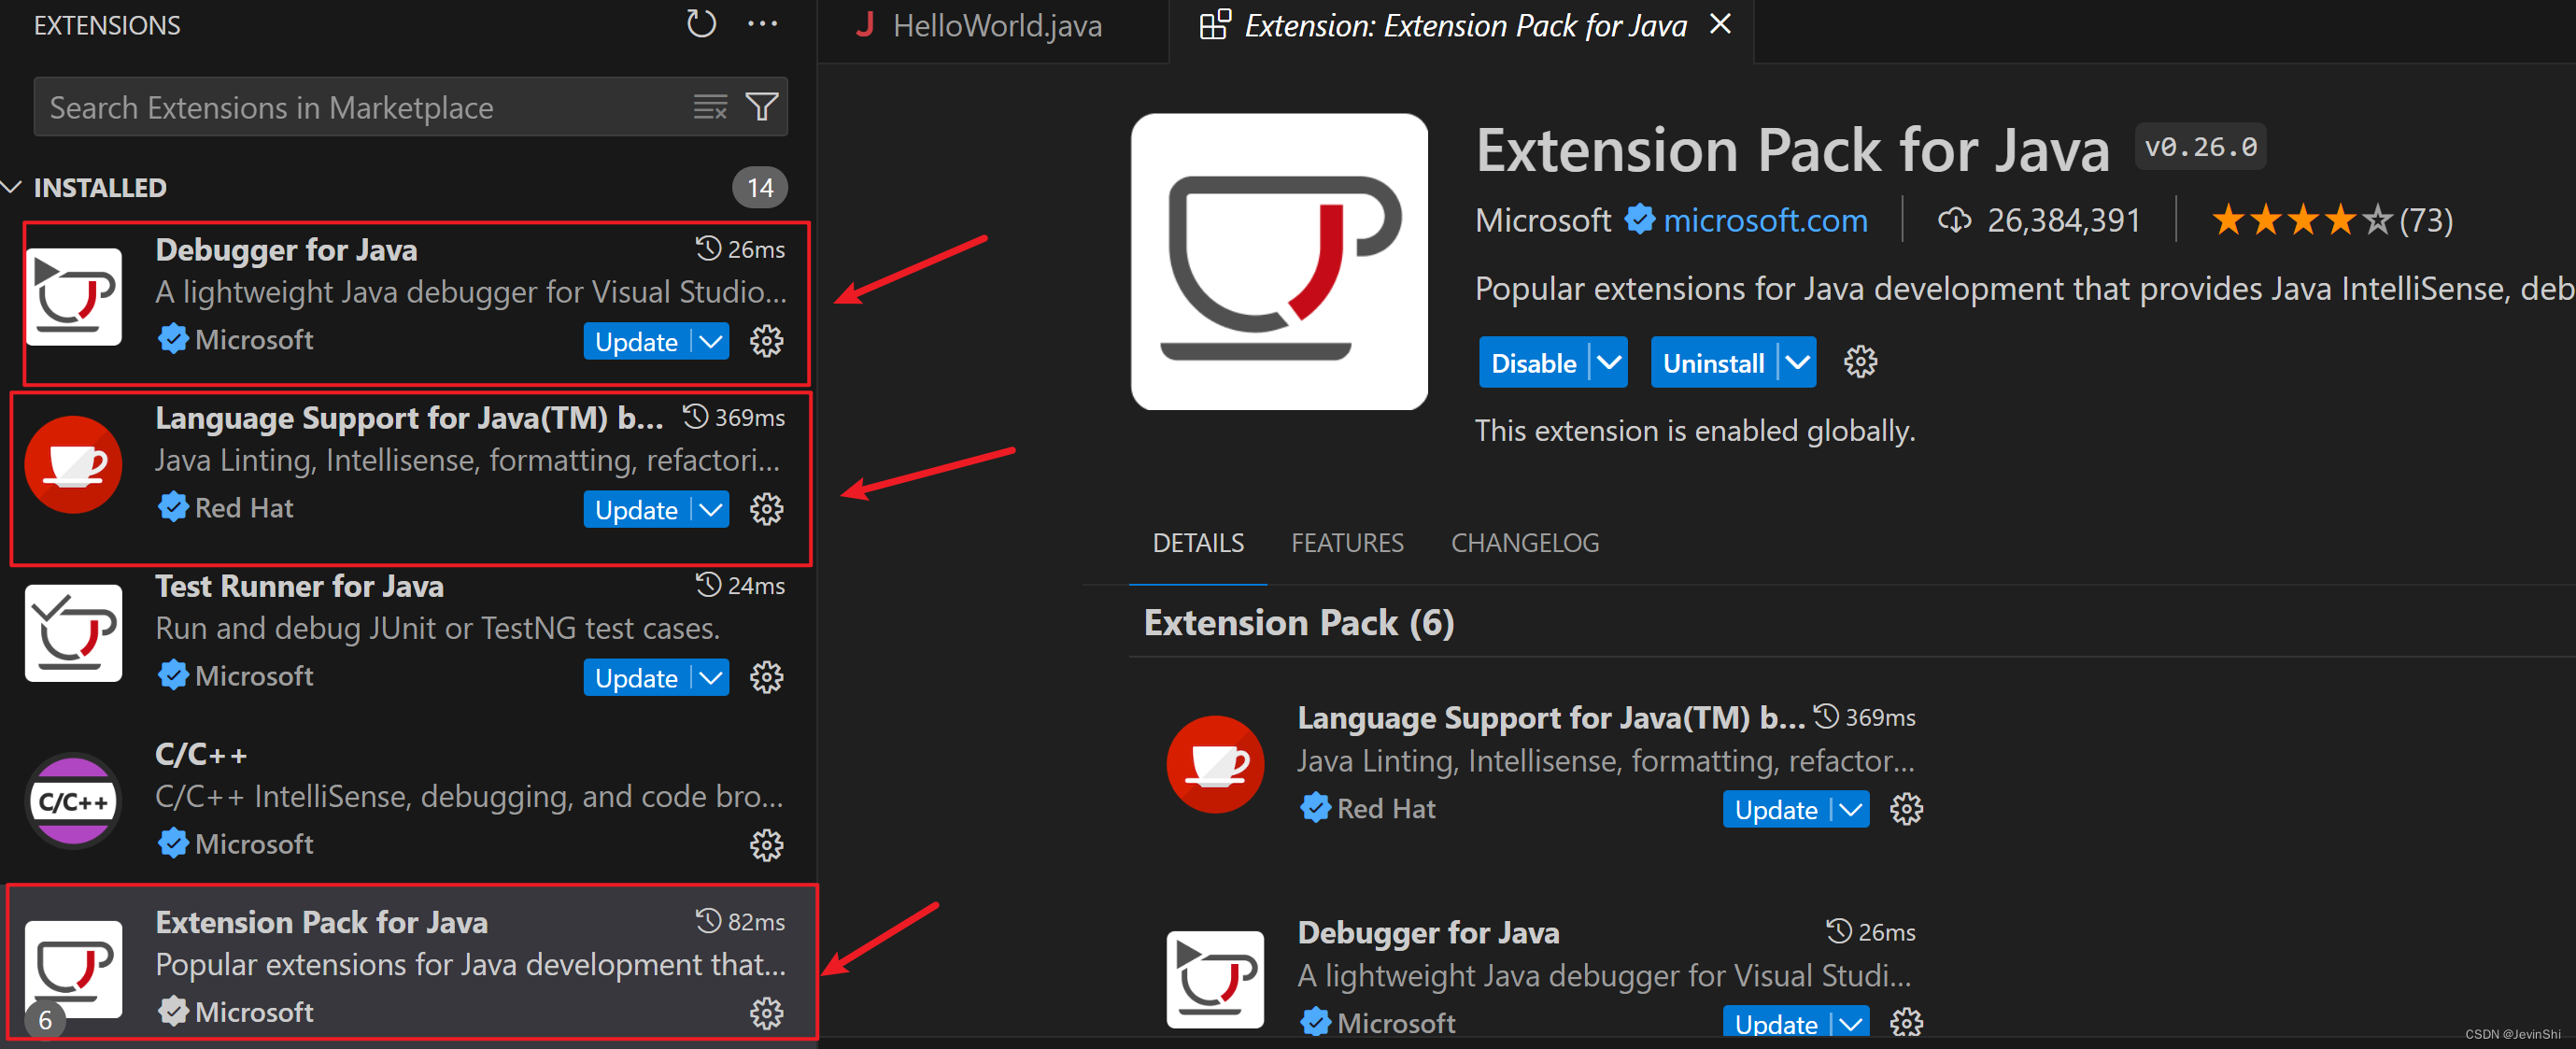Open the C/C++ extension manage gear
Viewport: 2576px width, 1049px height.
(x=766, y=845)
